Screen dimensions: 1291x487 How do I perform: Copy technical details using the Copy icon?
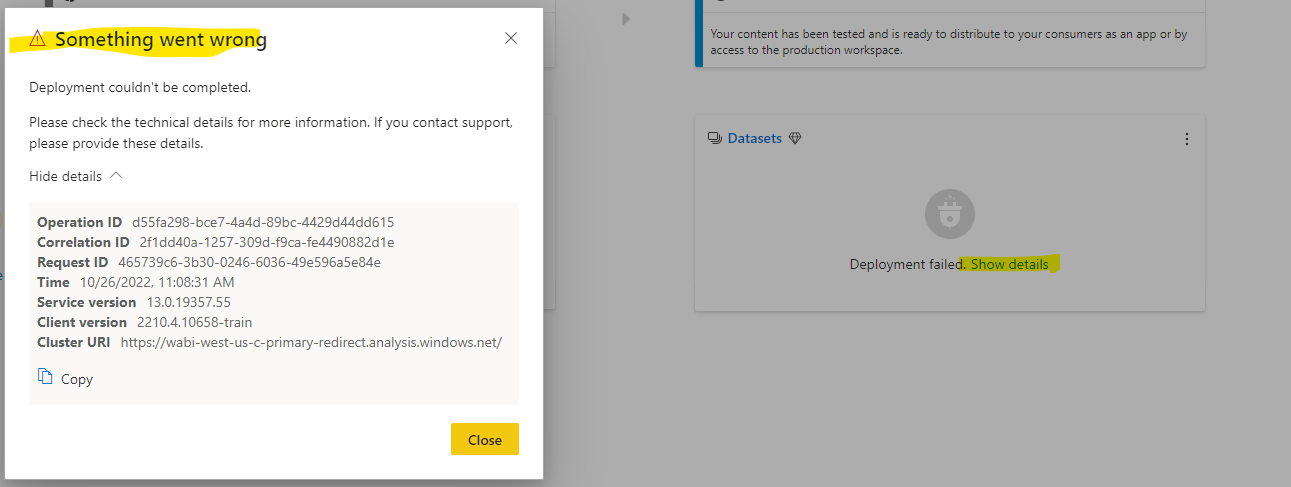(x=45, y=377)
